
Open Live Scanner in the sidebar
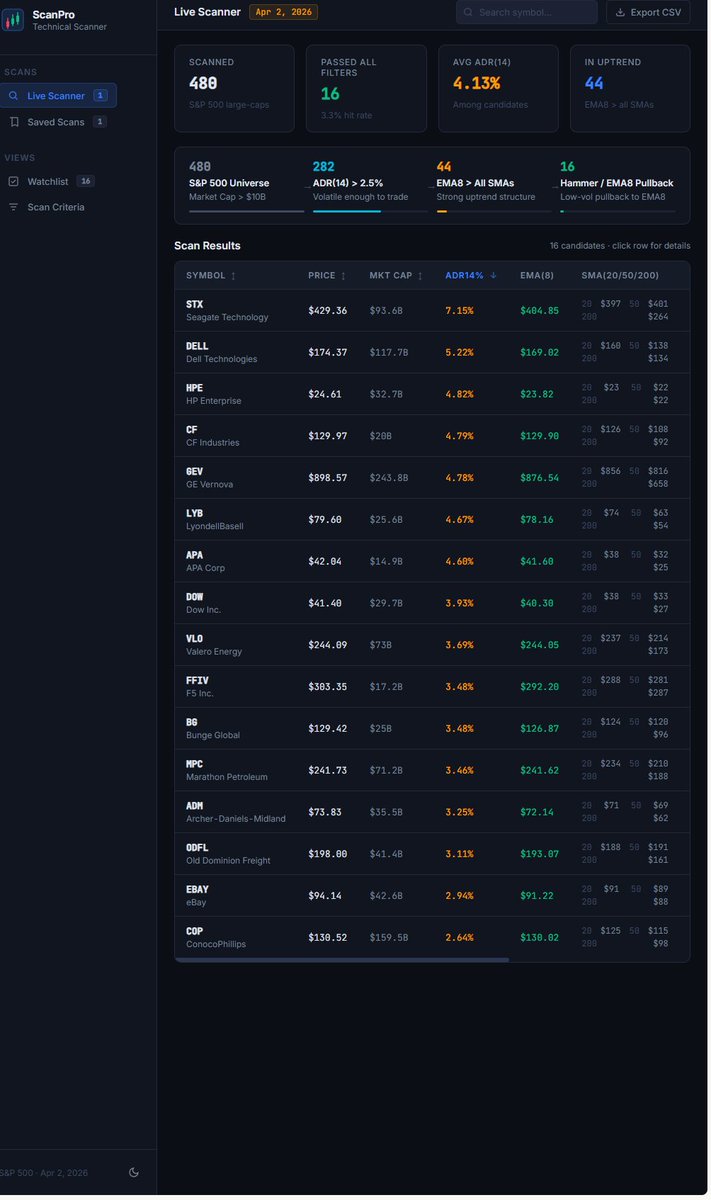click(x=58, y=96)
